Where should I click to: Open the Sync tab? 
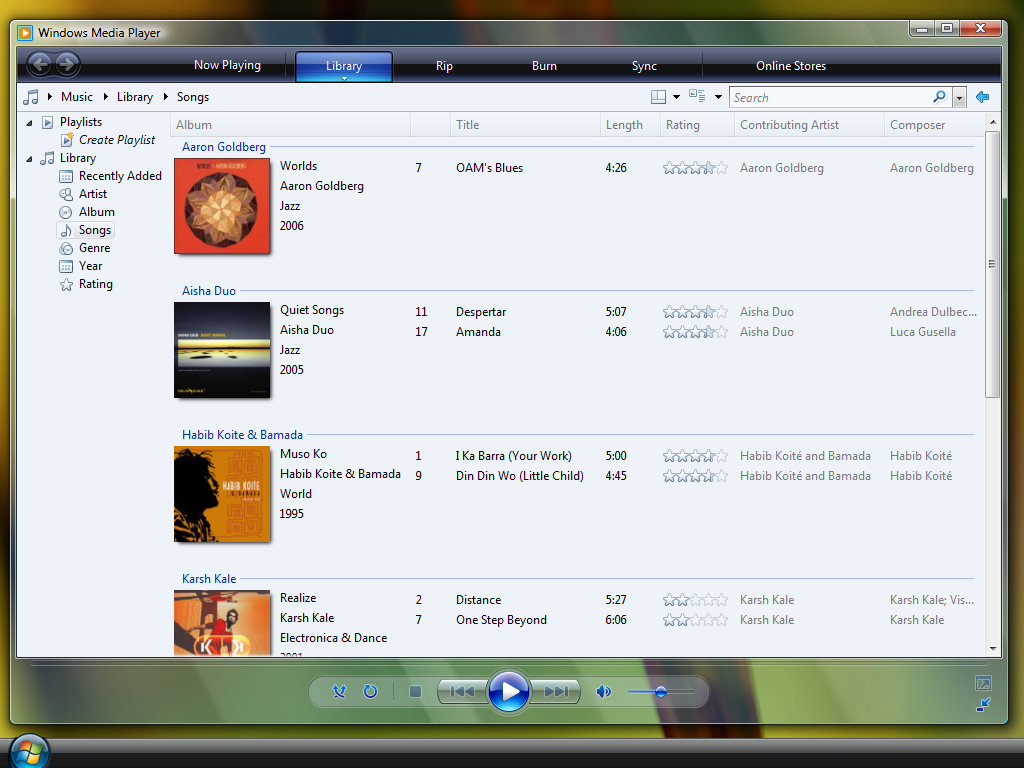click(x=644, y=66)
